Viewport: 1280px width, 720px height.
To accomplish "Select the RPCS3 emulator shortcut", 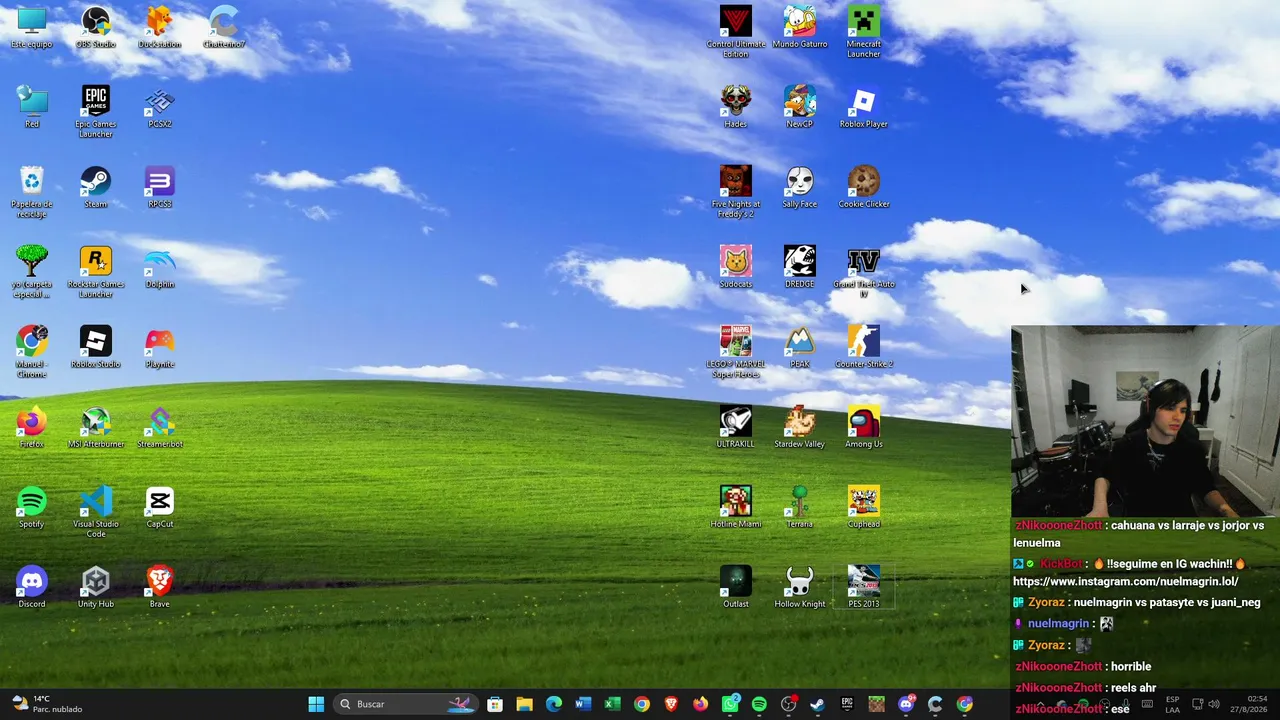I will point(160,187).
